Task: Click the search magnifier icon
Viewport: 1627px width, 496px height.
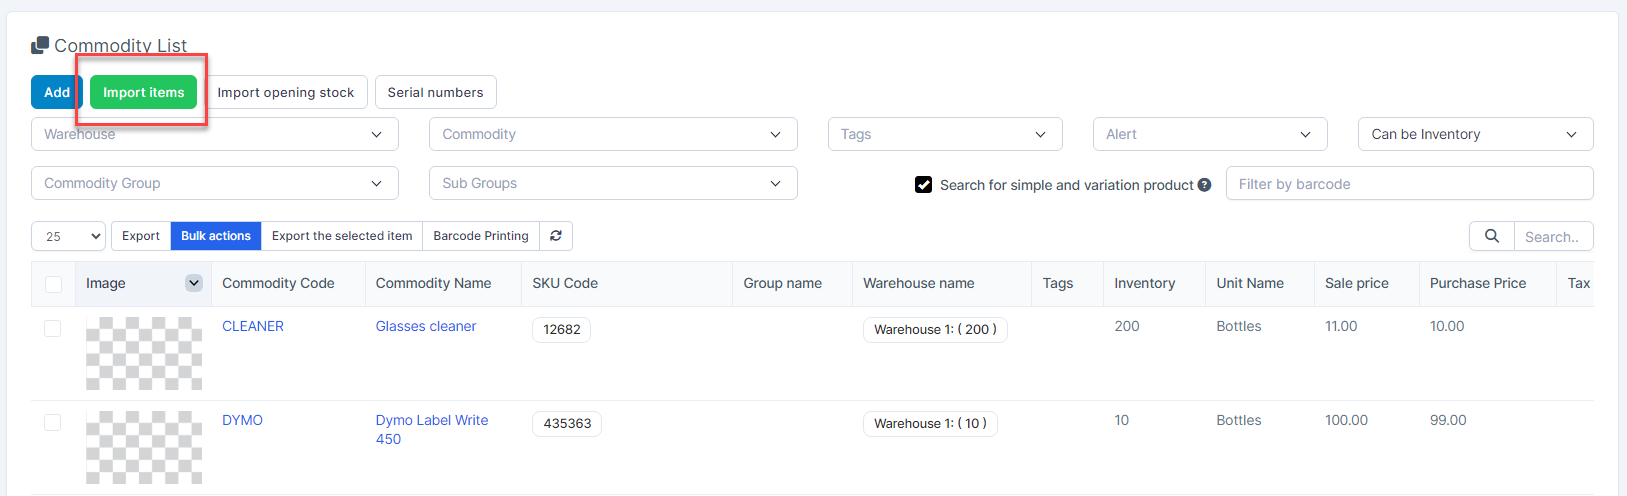Action: 1491,237
